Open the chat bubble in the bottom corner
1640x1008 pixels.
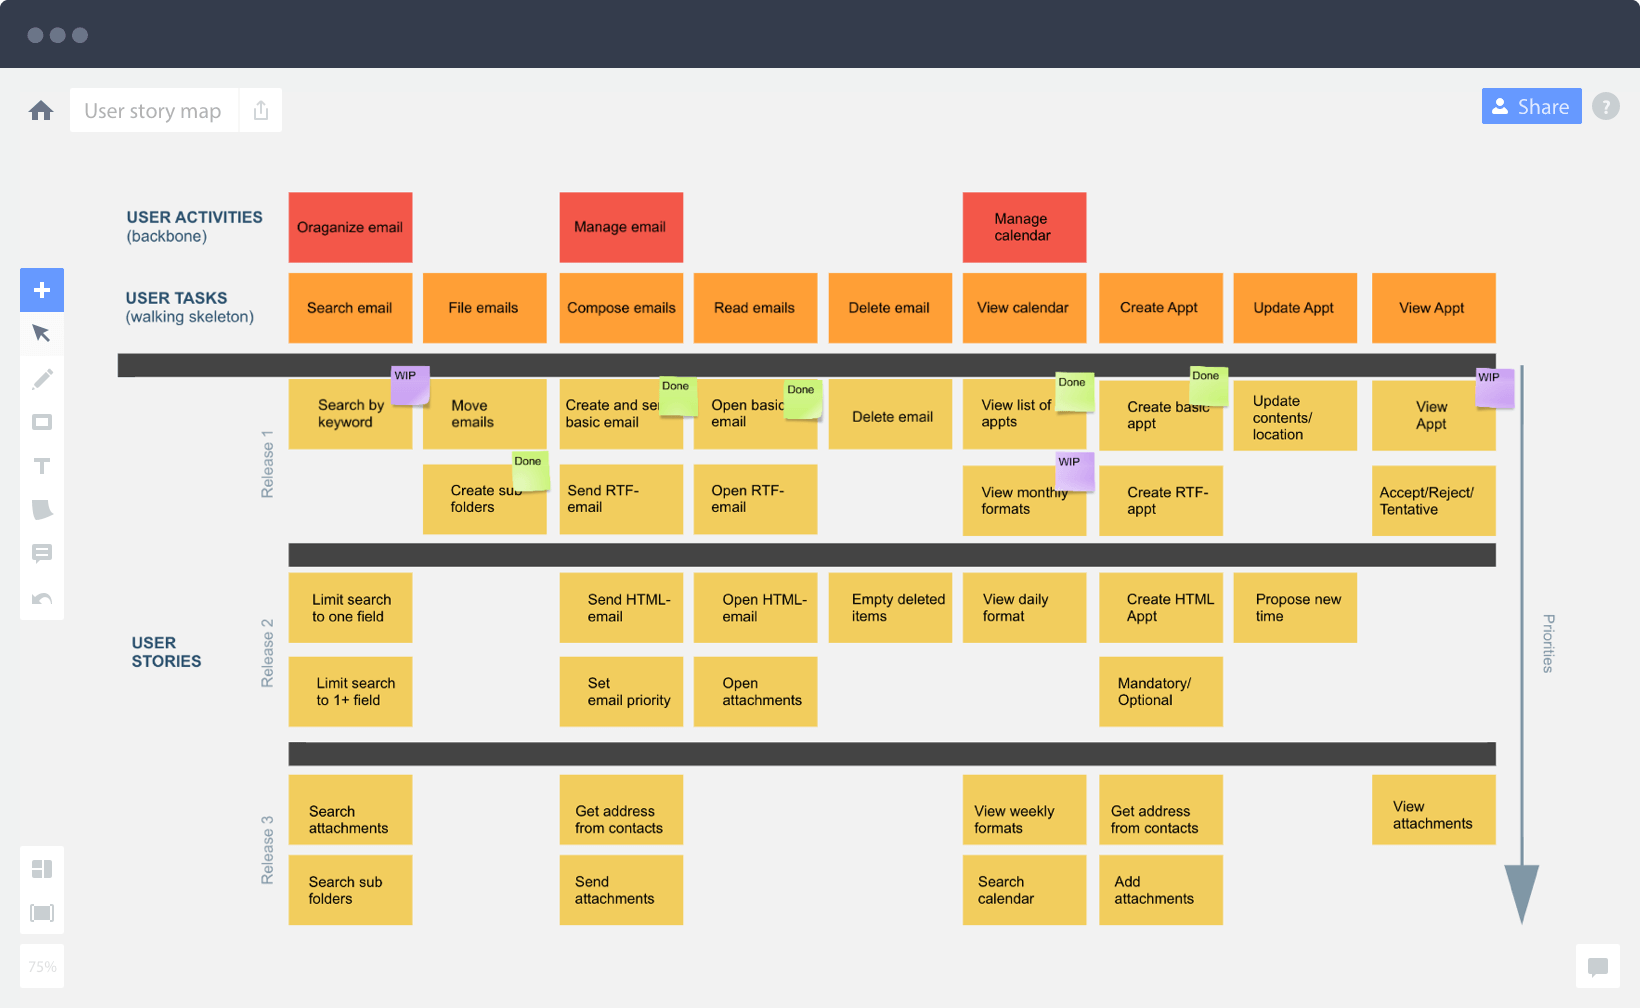pyautogui.click(x=1598, y=966)
